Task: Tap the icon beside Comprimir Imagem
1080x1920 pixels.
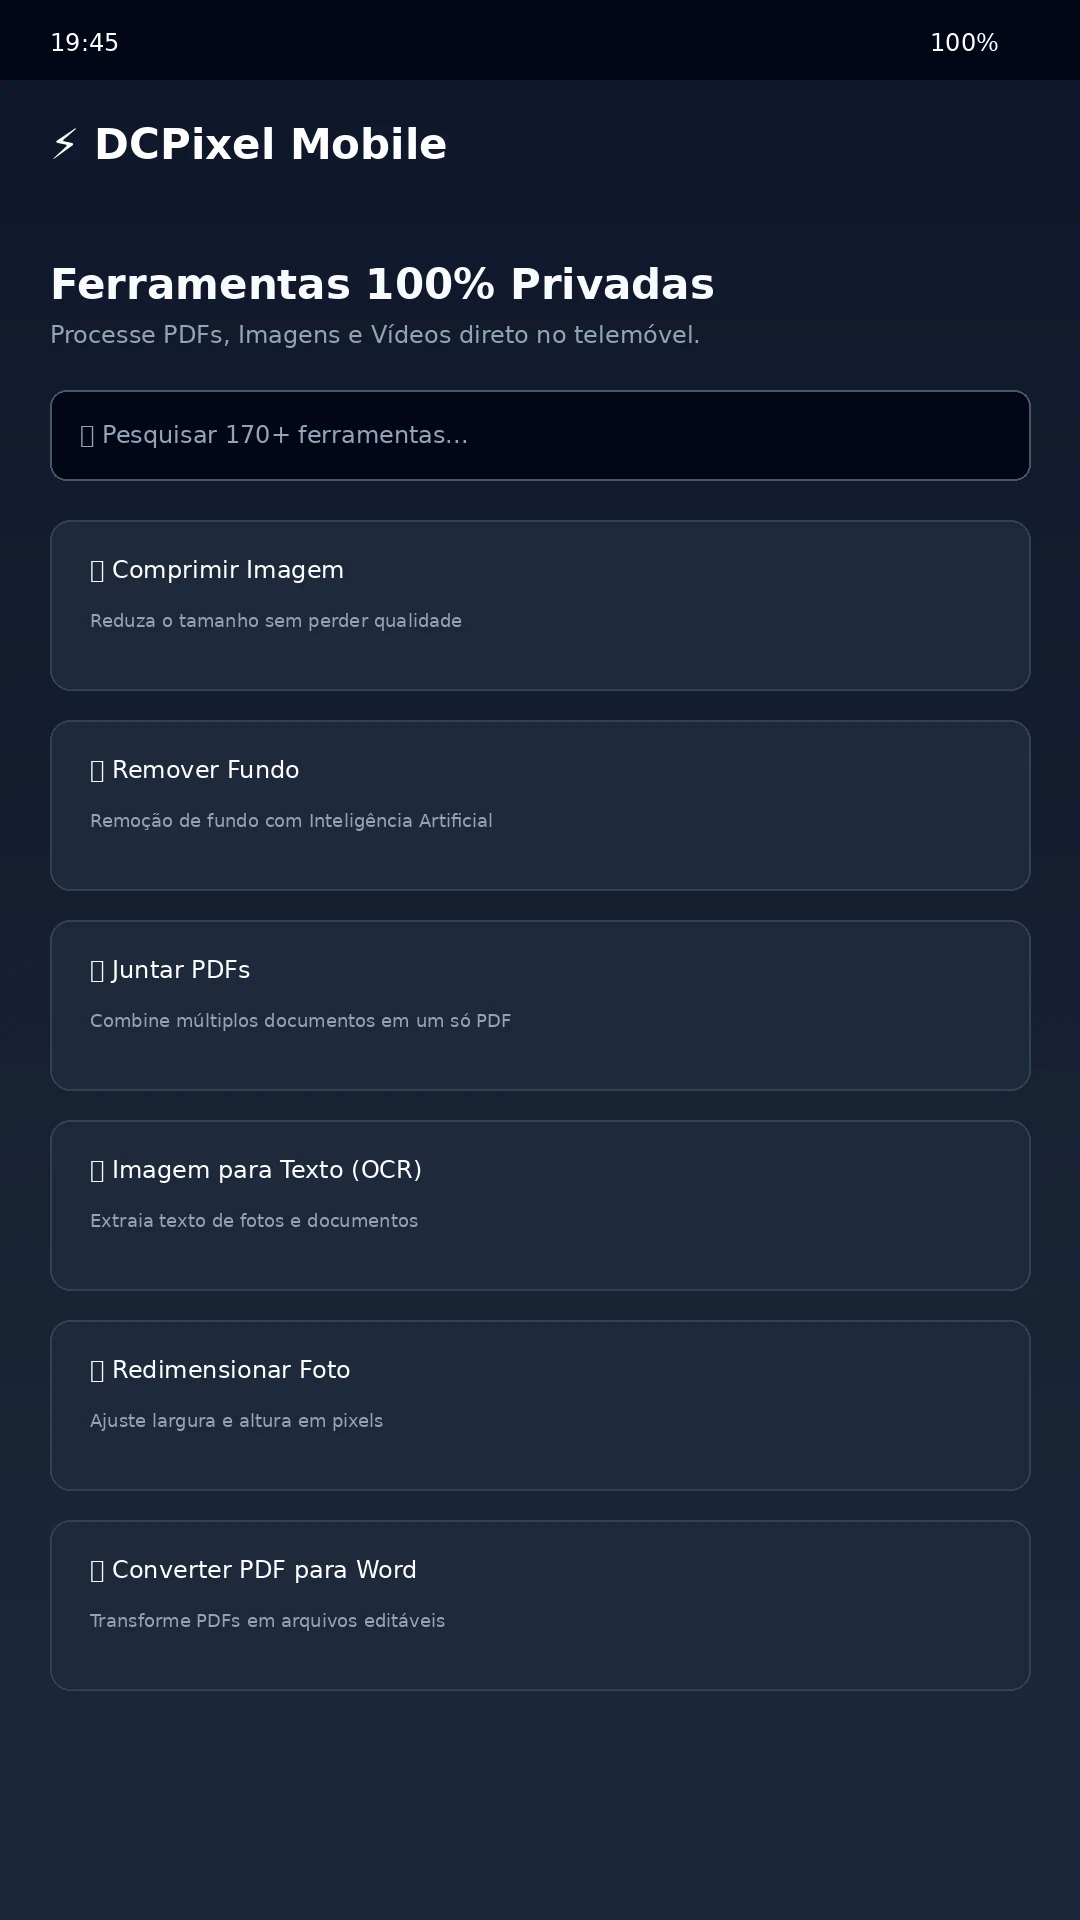Action: (97, 571)
